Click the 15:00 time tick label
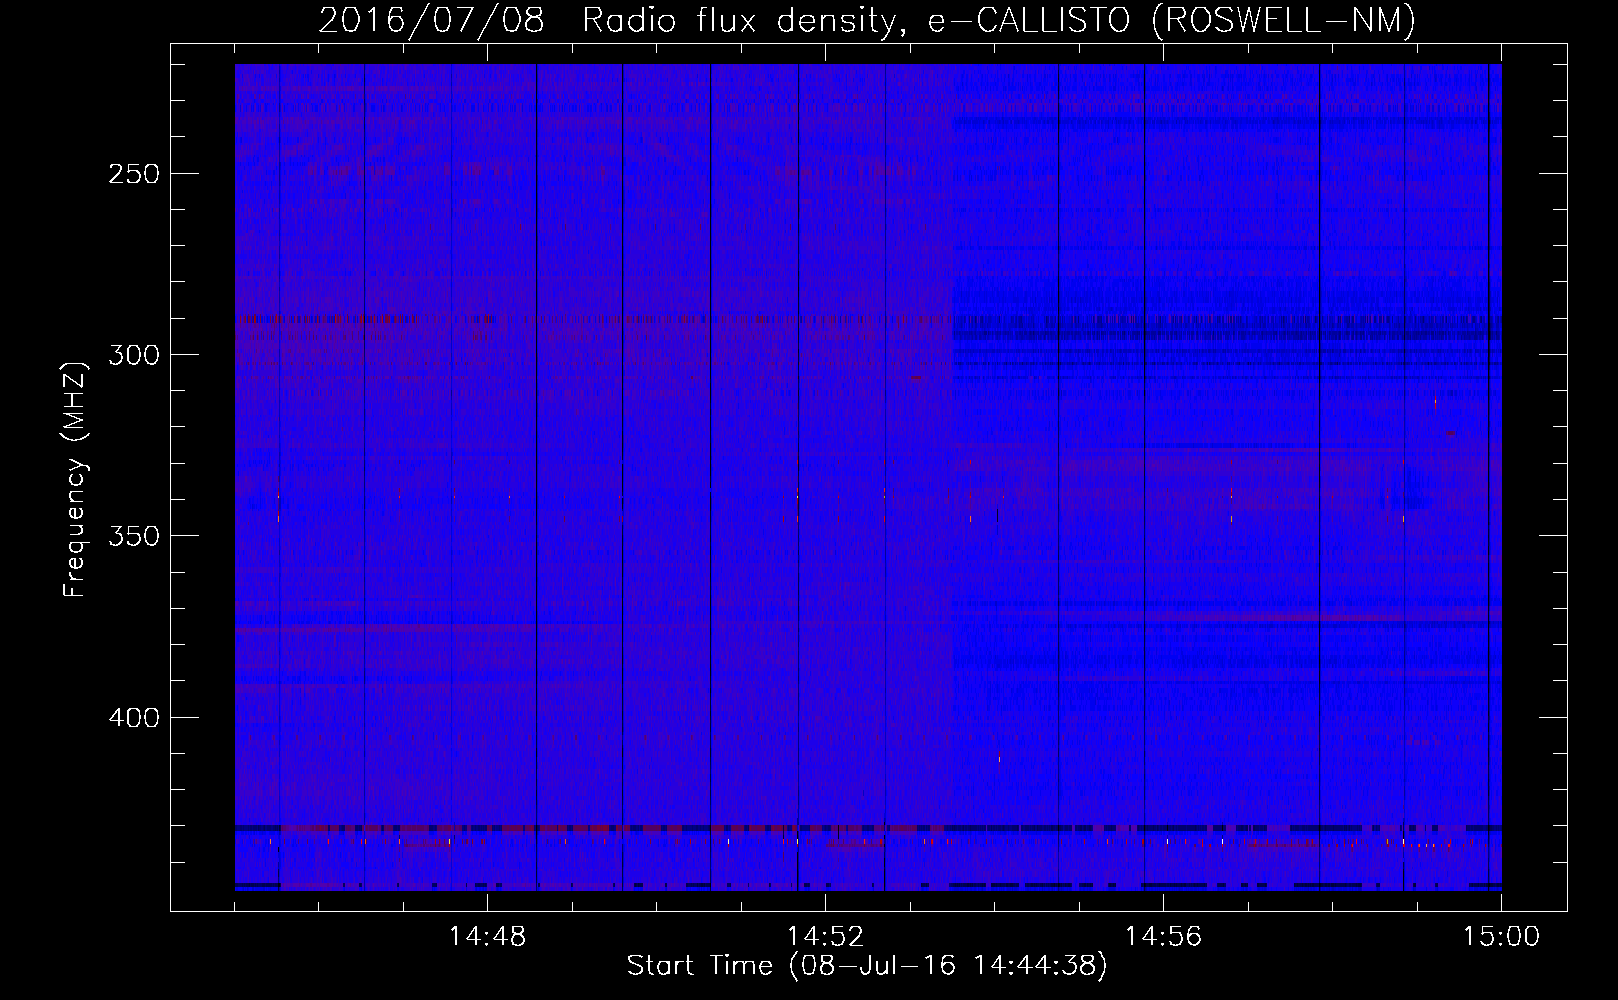Image resolution: width=1618 pixels, height=1000 pixels. (x=1501, y=937)
